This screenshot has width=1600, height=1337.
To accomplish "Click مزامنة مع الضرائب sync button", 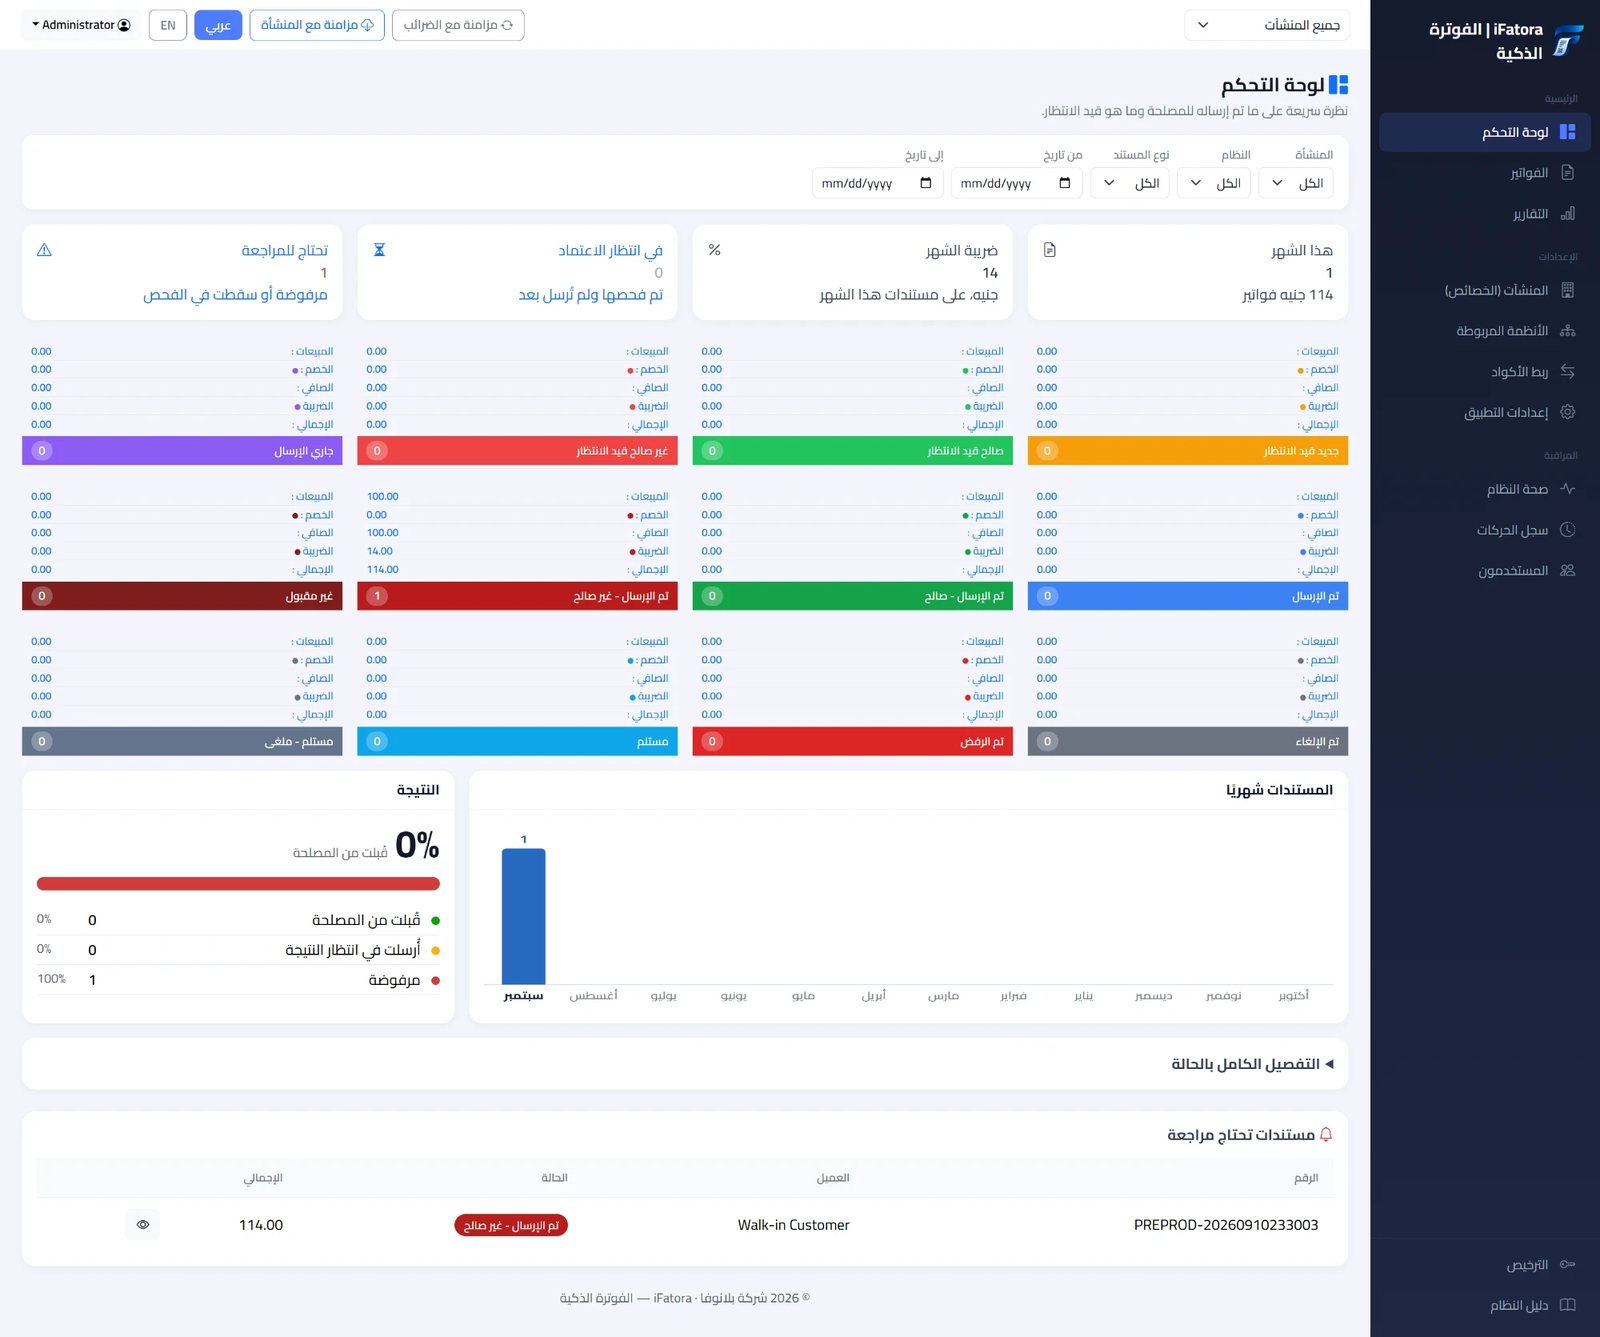I will 458,25.
